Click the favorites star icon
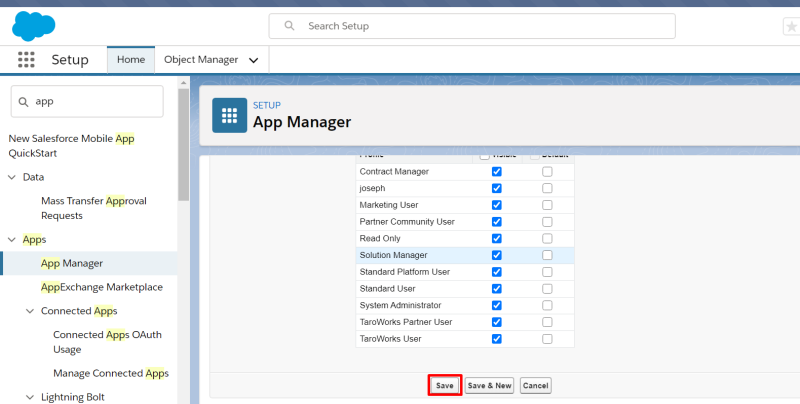 [791, 26]
